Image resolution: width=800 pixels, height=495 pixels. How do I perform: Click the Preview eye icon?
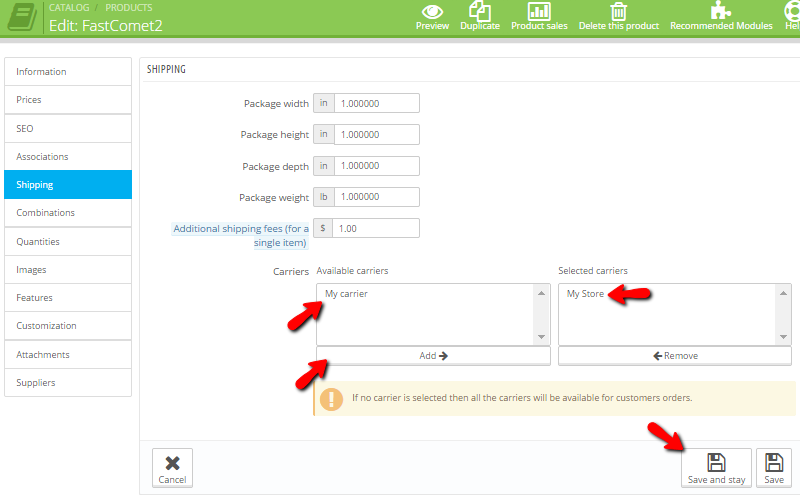coord(432,11)
